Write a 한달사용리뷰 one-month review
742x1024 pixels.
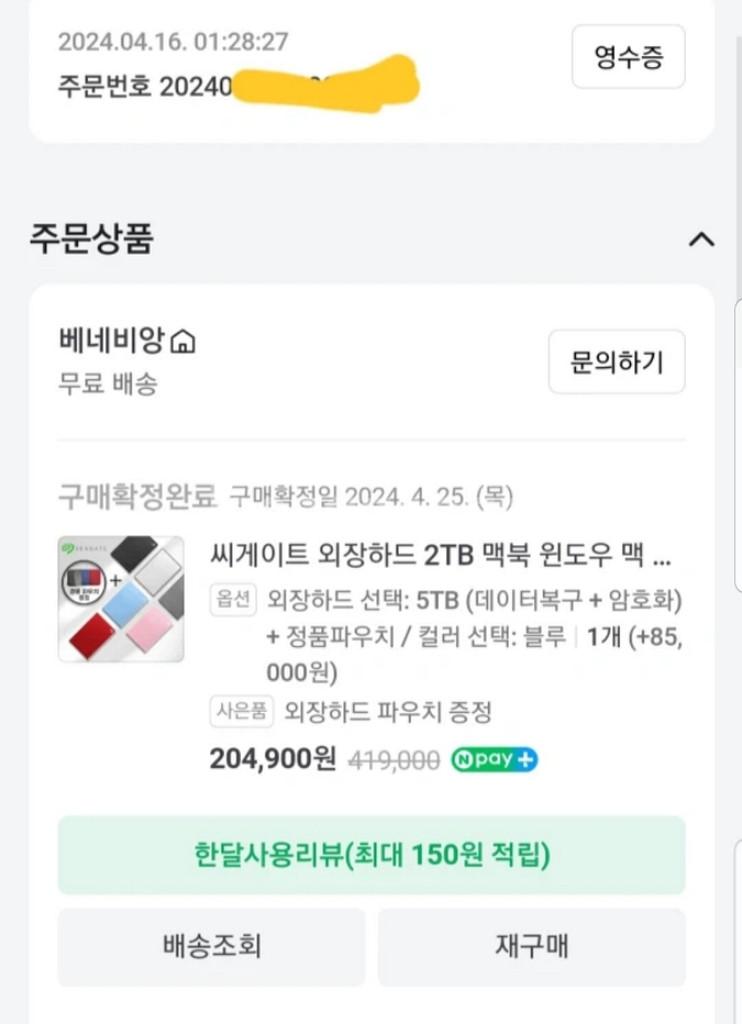coord(371,855)
